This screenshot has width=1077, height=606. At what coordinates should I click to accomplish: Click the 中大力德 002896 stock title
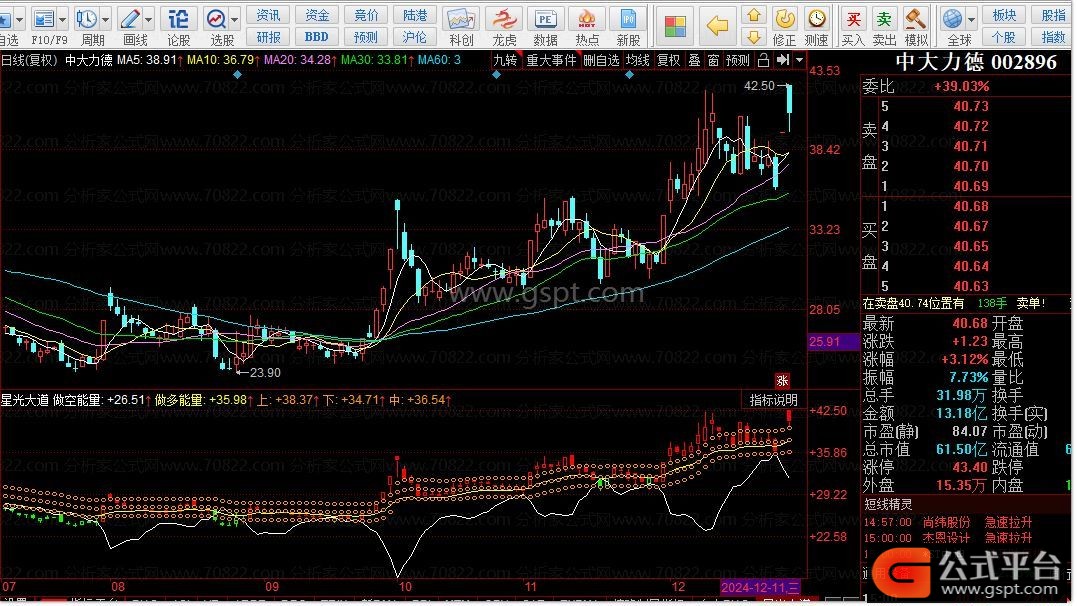tap(975, 63)
